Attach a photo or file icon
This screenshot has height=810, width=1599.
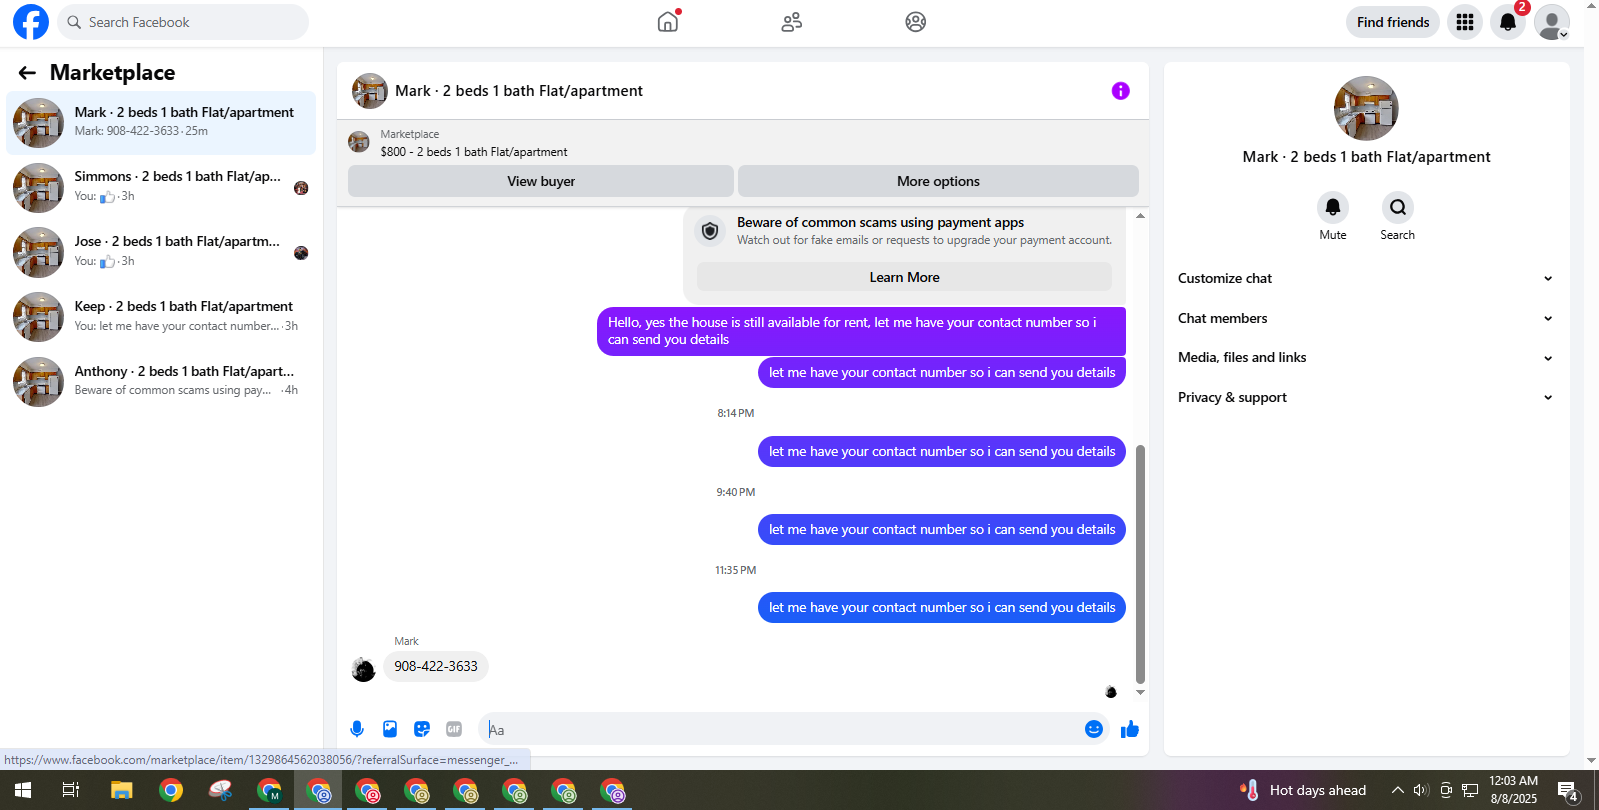(x=390, y=729)
